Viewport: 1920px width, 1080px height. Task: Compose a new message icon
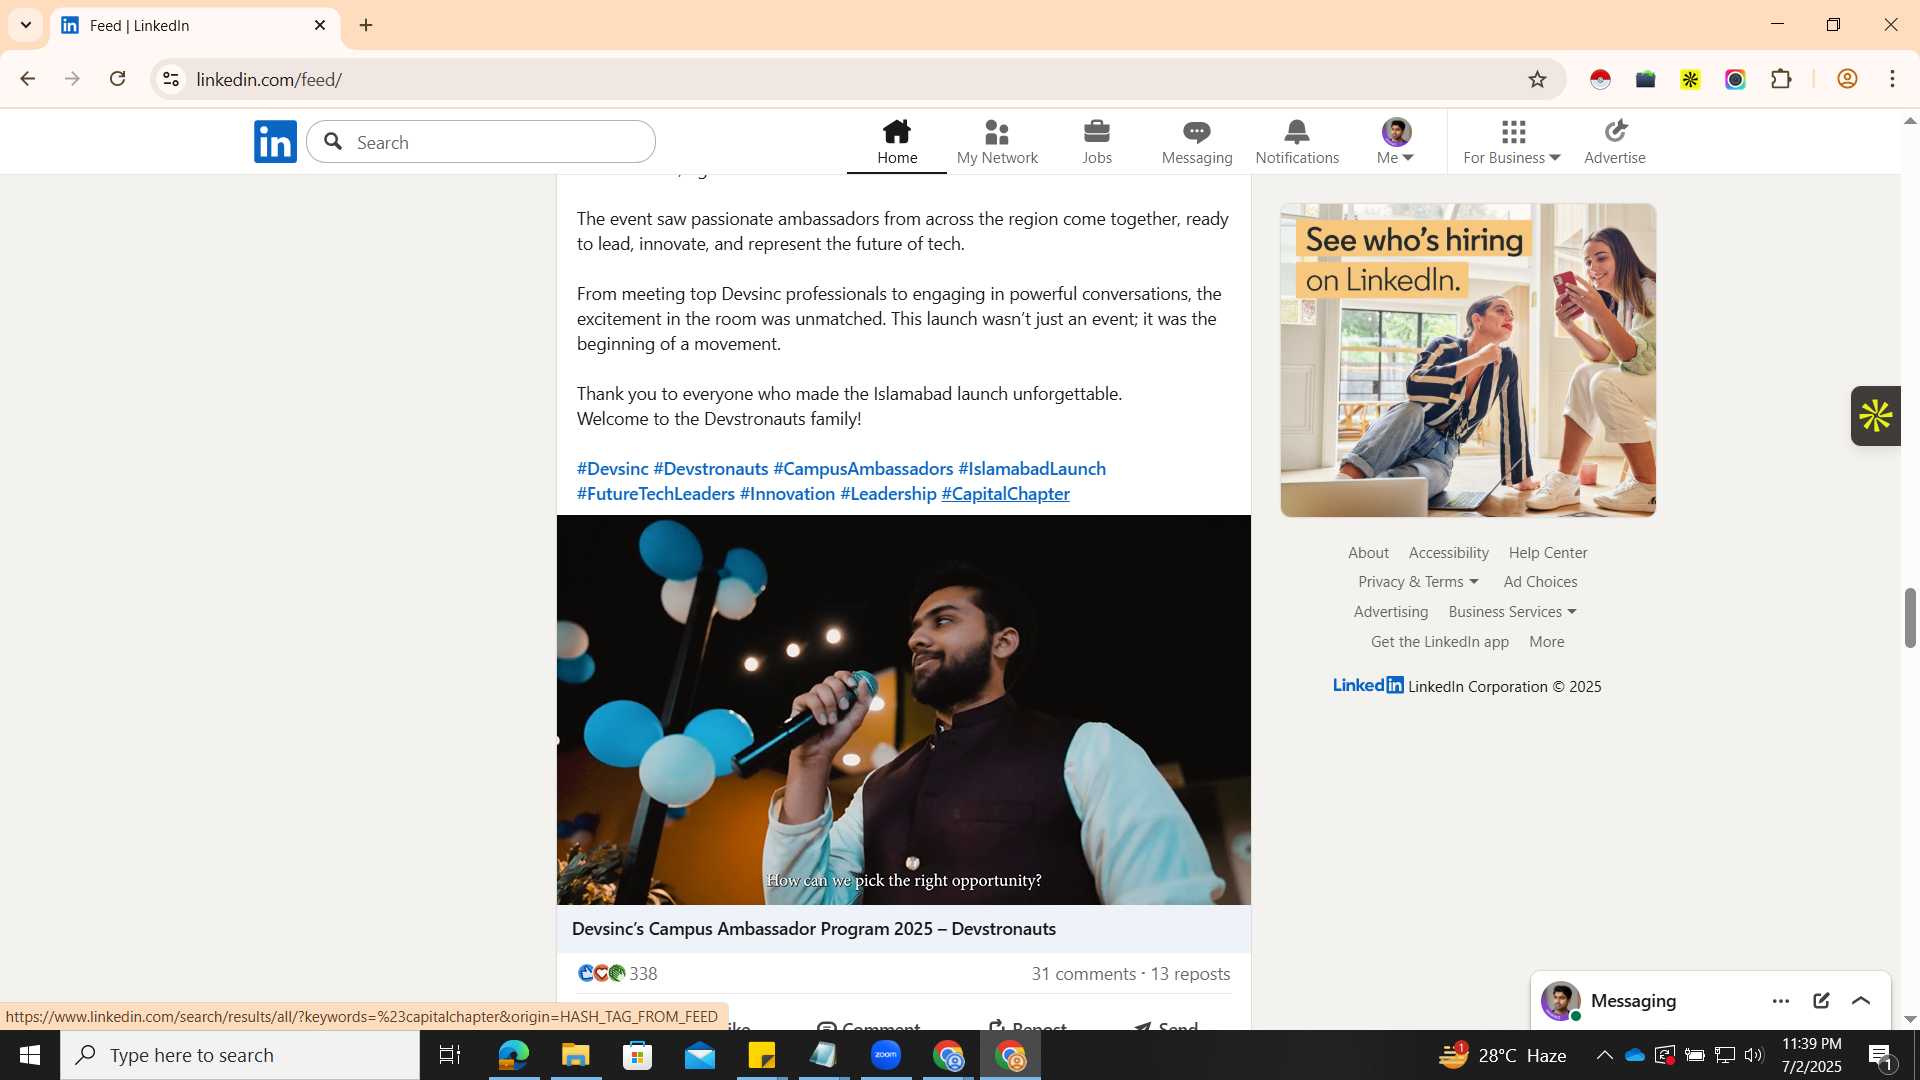click(1821, 1001)
